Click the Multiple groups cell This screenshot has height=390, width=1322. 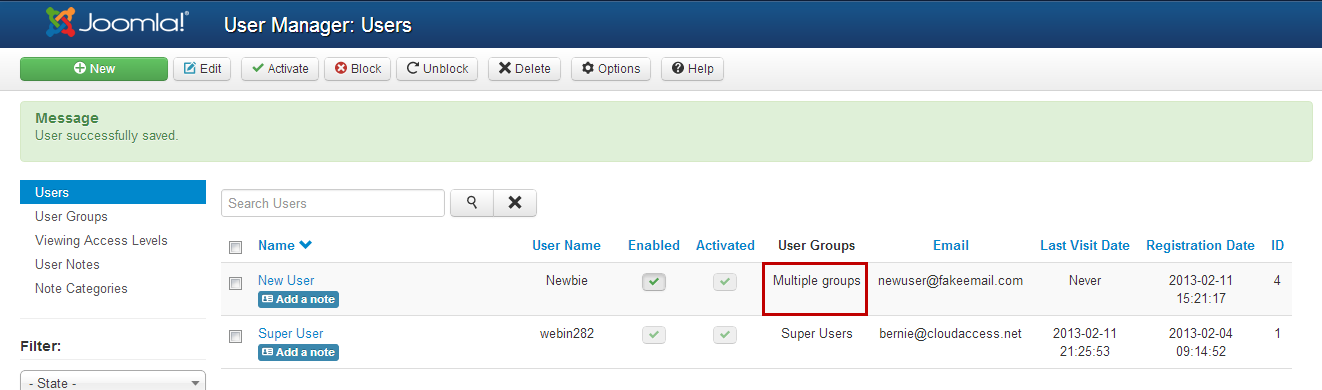click(816, 281)
